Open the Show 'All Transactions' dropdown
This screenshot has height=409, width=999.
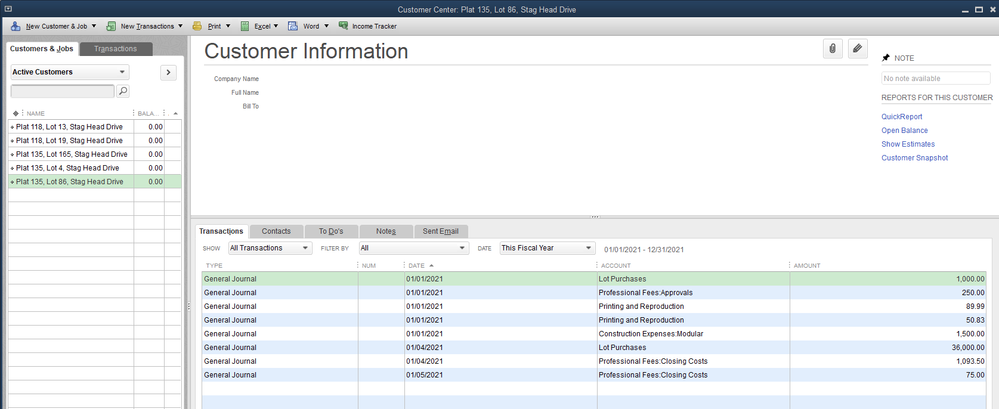[270, 248]
